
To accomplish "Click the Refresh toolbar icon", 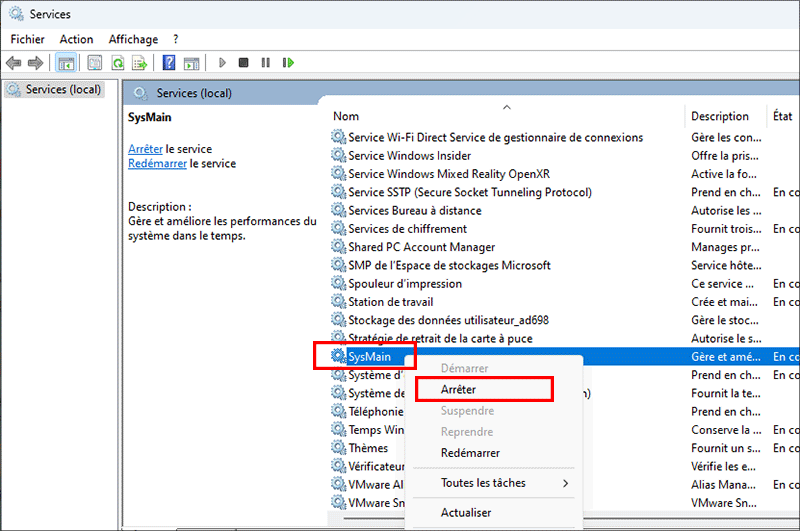I will 118,63.
